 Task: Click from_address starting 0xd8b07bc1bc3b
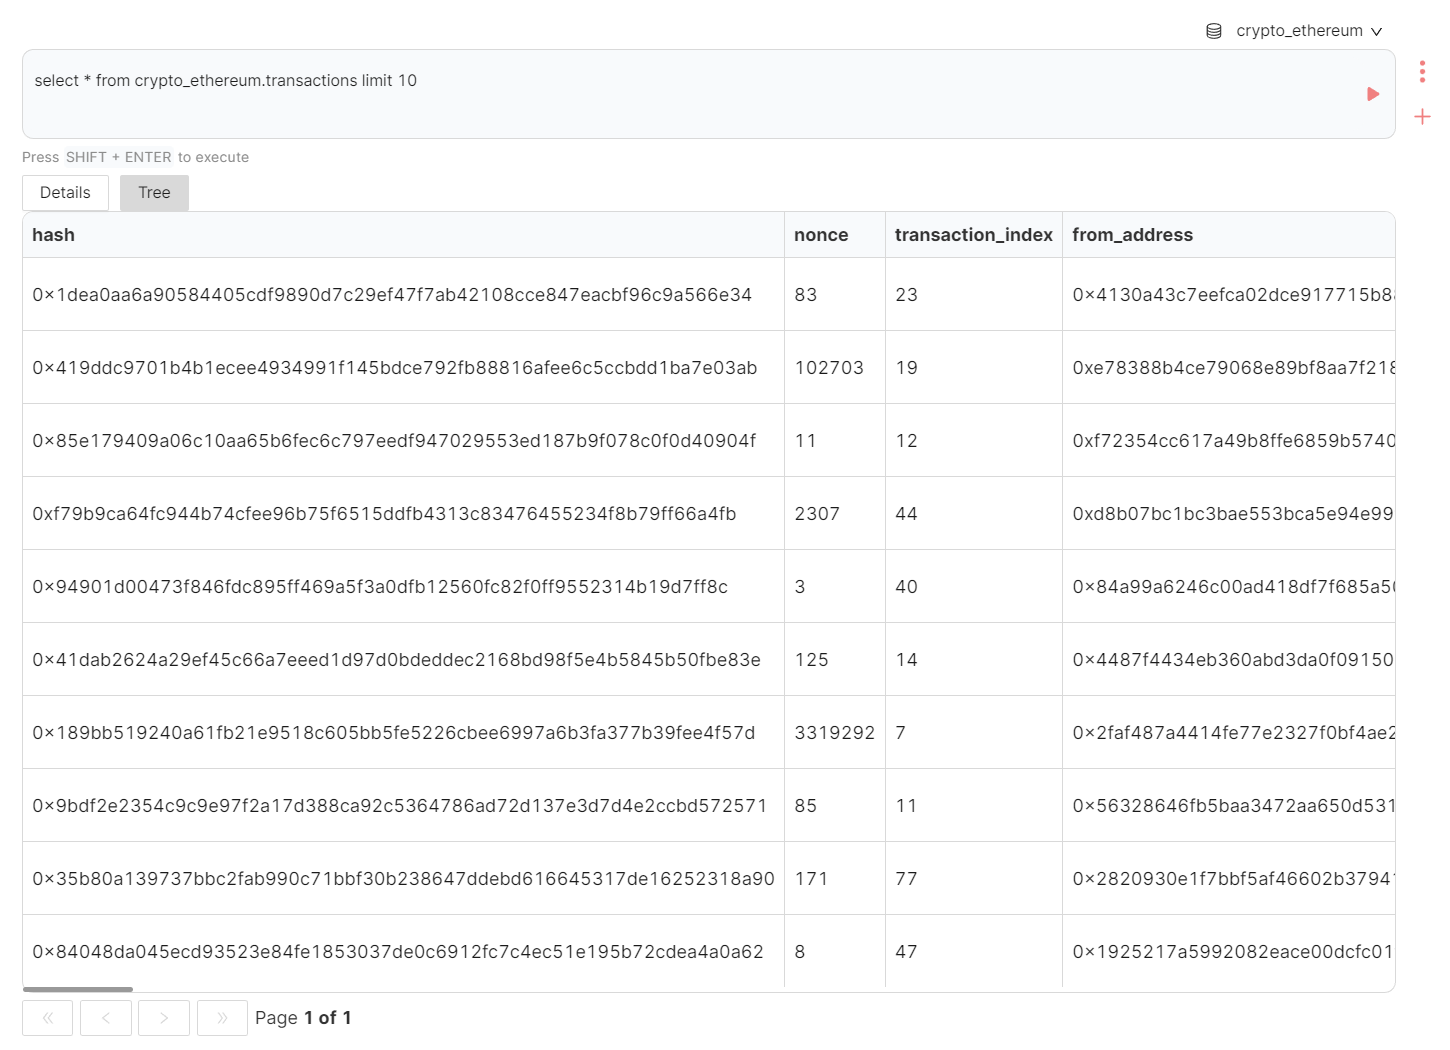pos(1228,514)
